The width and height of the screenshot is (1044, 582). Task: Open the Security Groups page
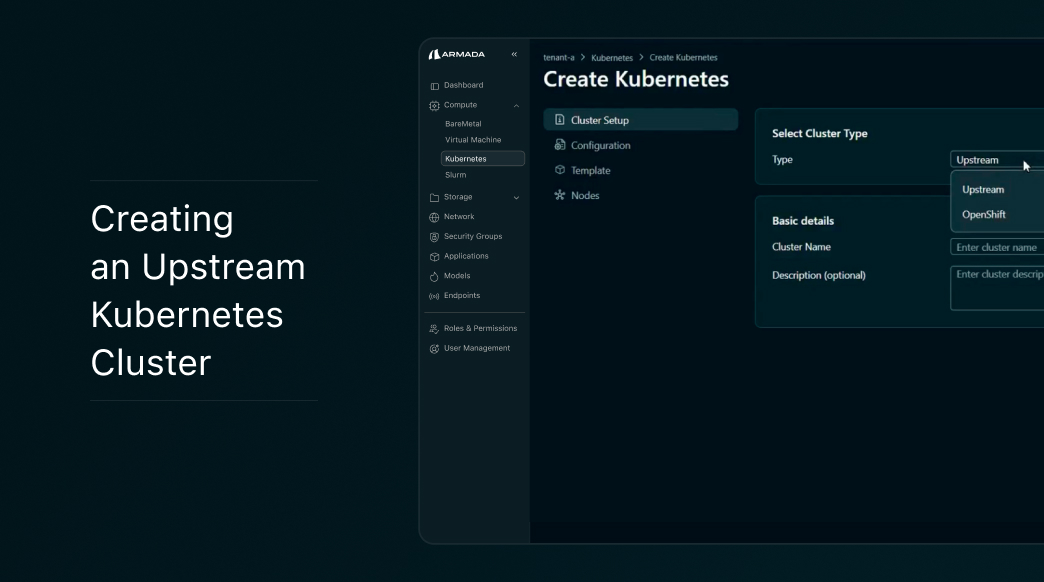point(473,236)
